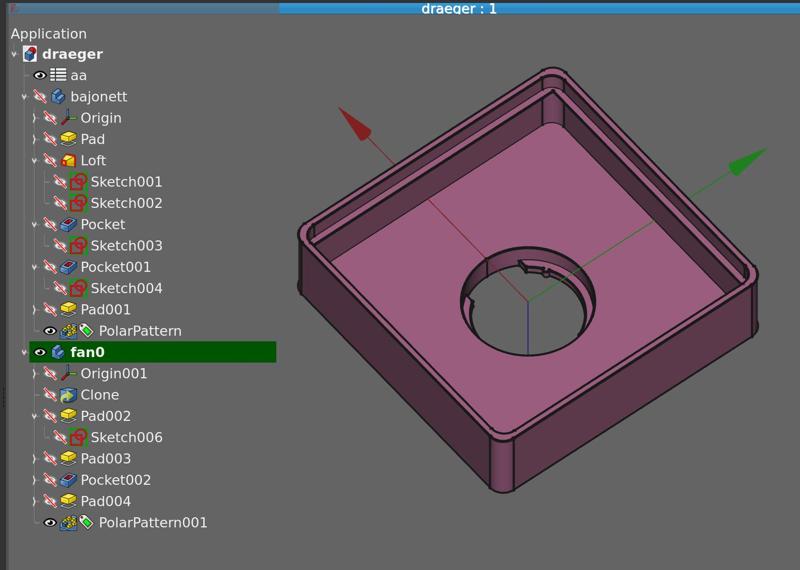Show the hidden Sketch006
Image resolution: width=800 pixels, height=570 pixels.
[60, 437]
